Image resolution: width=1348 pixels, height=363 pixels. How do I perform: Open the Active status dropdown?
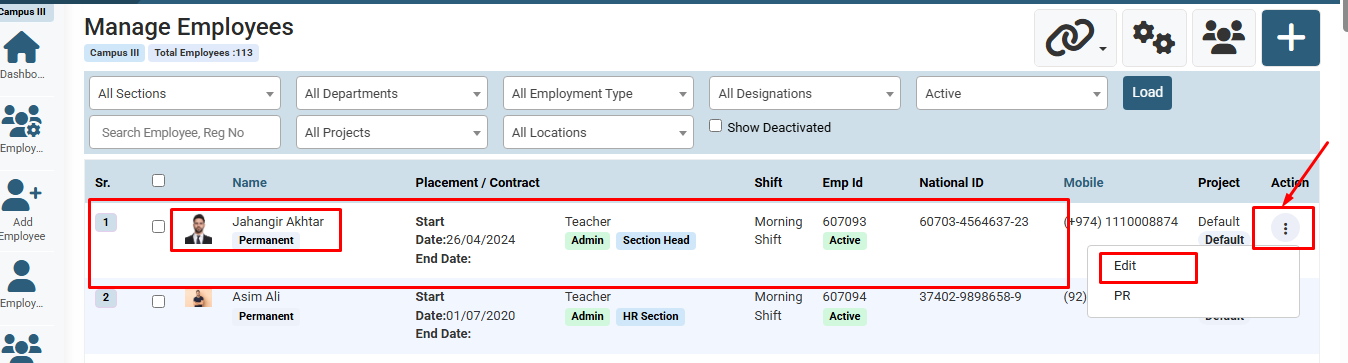[x=1012, y=93]
